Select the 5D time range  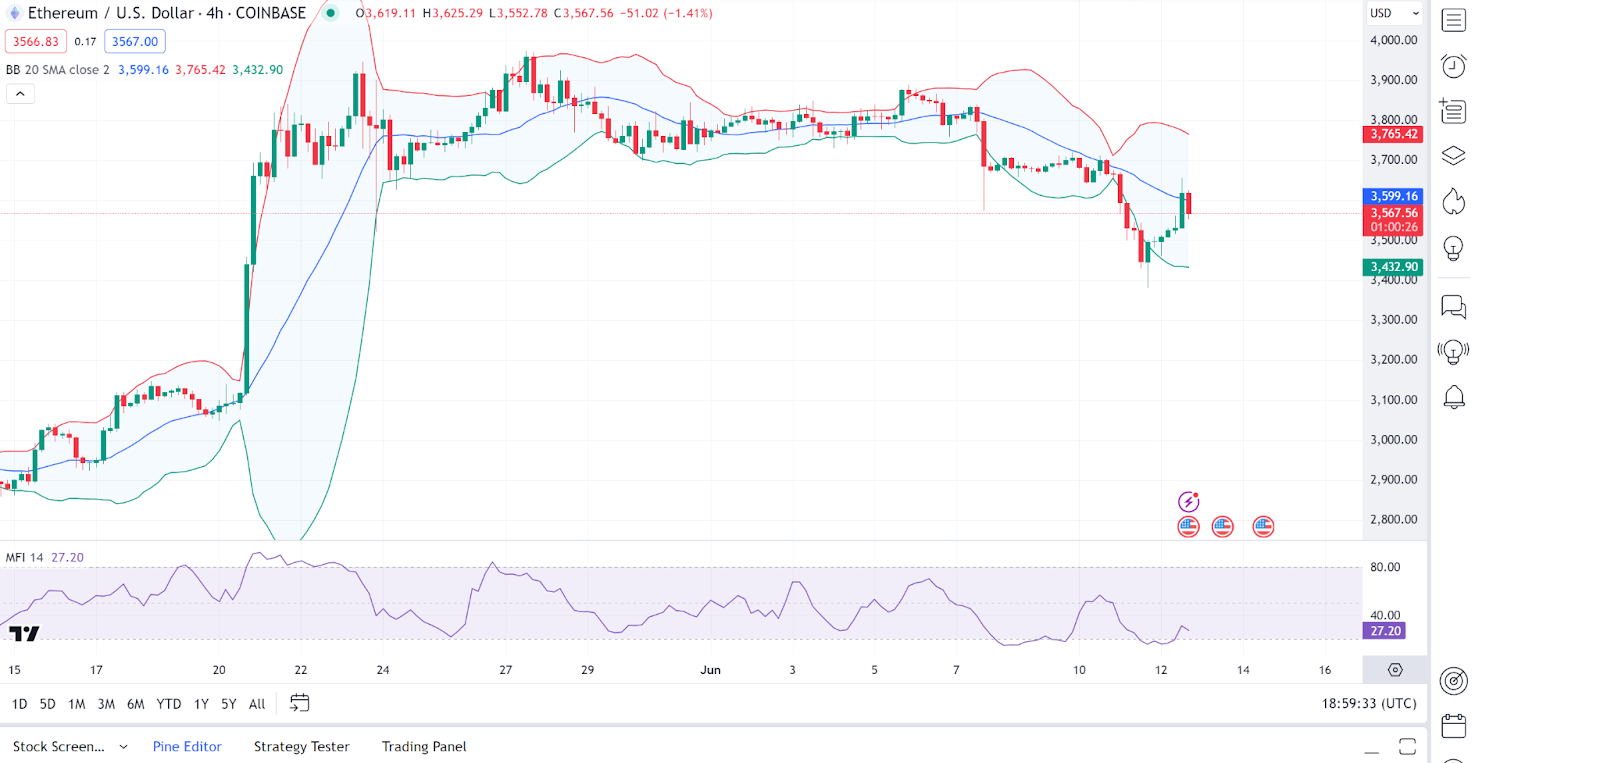(x=47, y=704)
